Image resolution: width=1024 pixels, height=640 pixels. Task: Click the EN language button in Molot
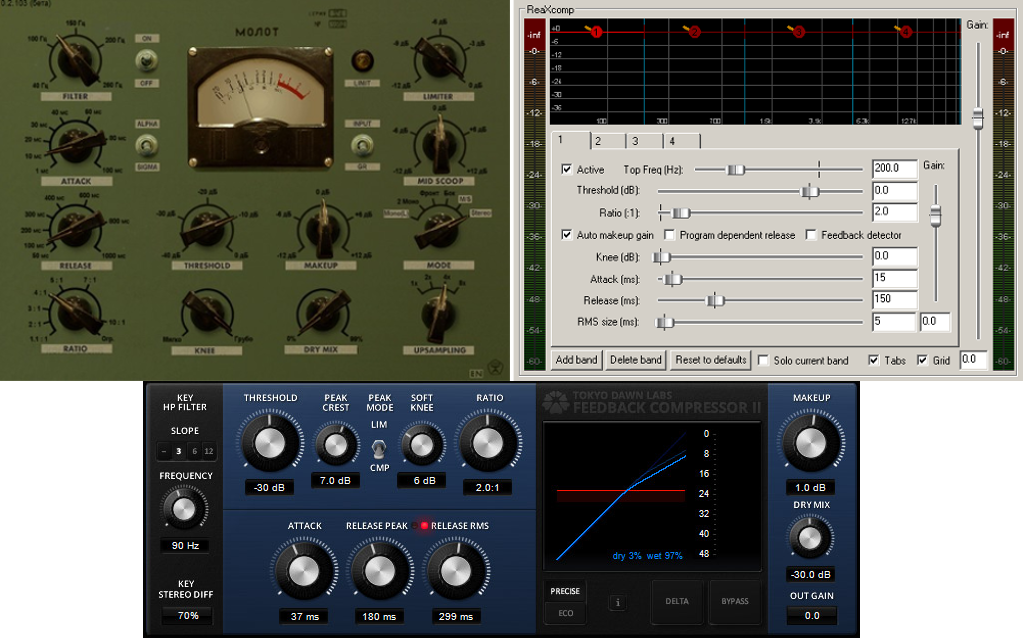(477, 374)
